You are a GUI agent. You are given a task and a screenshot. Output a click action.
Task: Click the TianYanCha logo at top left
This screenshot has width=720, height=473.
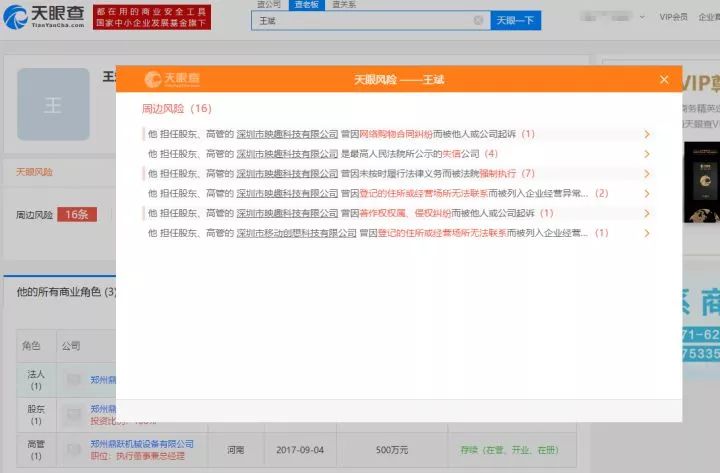44,17
